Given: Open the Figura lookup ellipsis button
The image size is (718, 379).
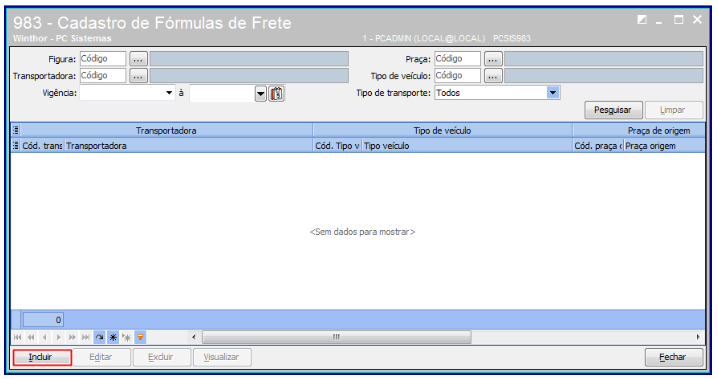Looking at the screenshot, I should pos(138,59).
